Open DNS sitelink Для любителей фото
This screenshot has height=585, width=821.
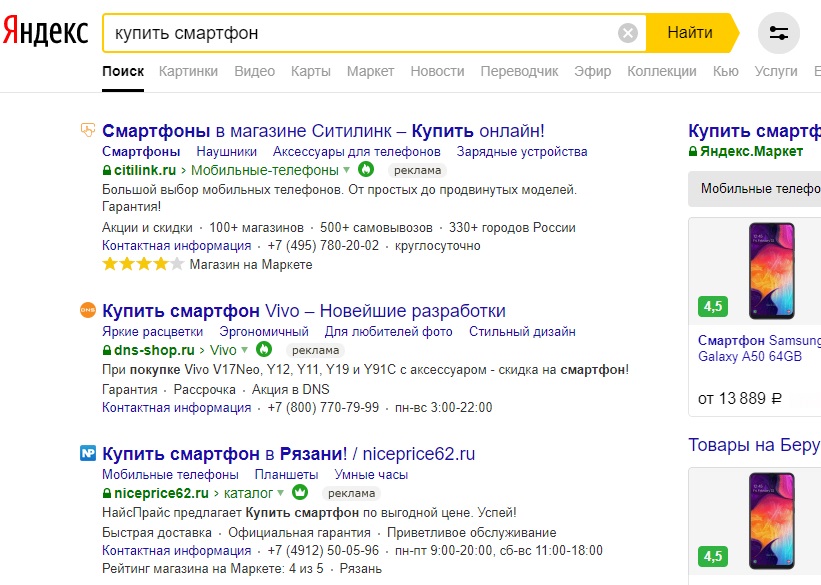pyautogui.click(x=389, y=332)
